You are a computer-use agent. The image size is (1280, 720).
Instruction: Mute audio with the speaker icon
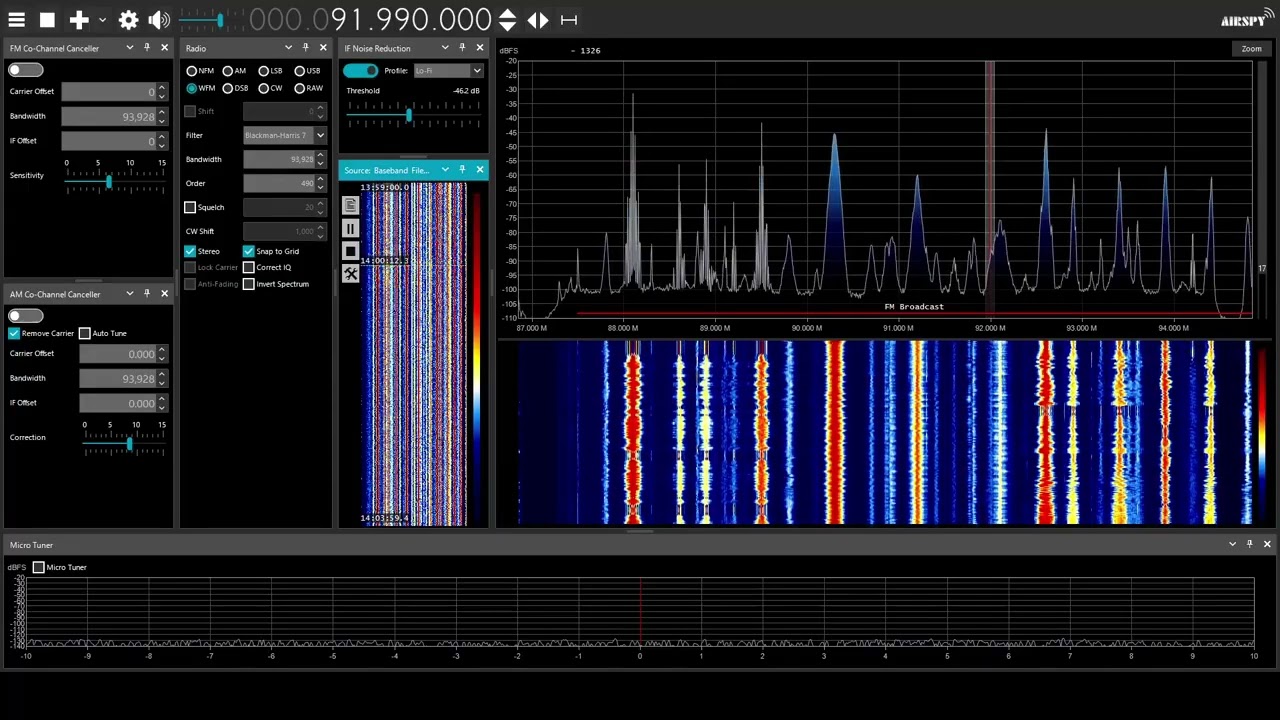click(159, 20)
